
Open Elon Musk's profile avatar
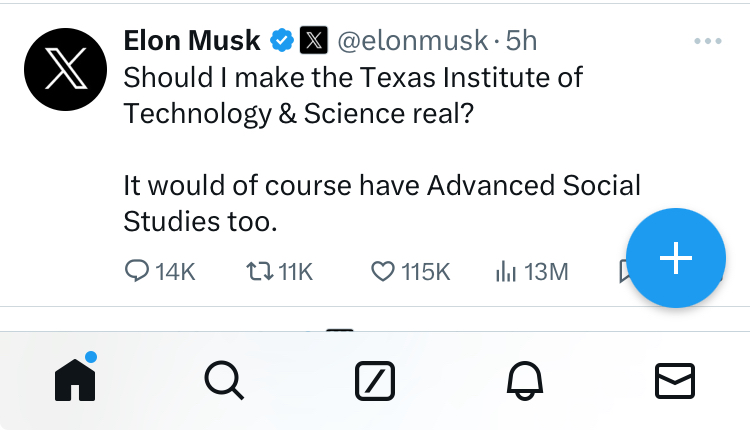[x=64, y=69]
